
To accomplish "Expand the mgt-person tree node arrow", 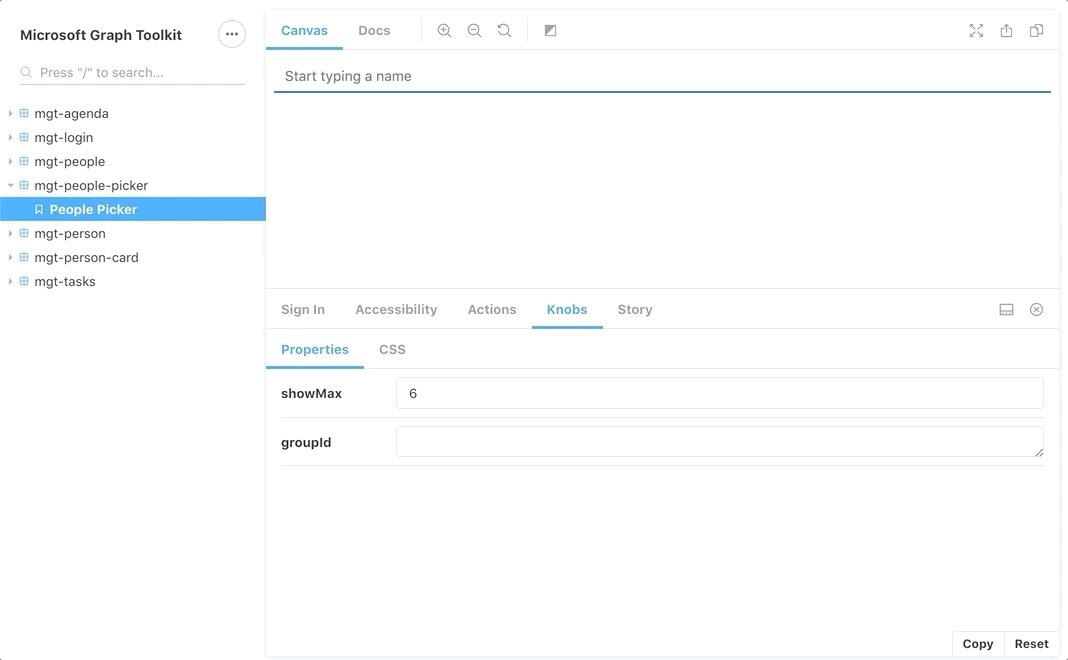I will coord(10,233).
